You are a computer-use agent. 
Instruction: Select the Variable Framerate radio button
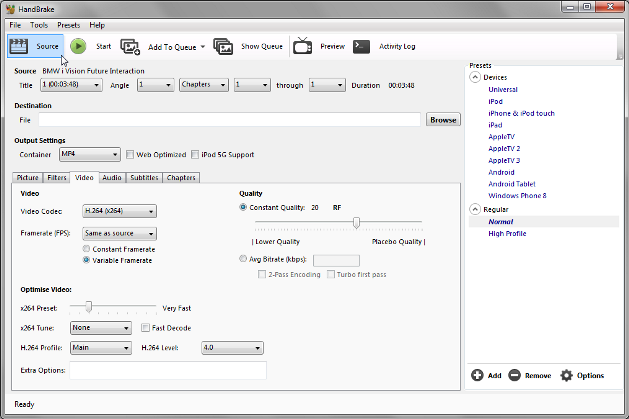86,260
